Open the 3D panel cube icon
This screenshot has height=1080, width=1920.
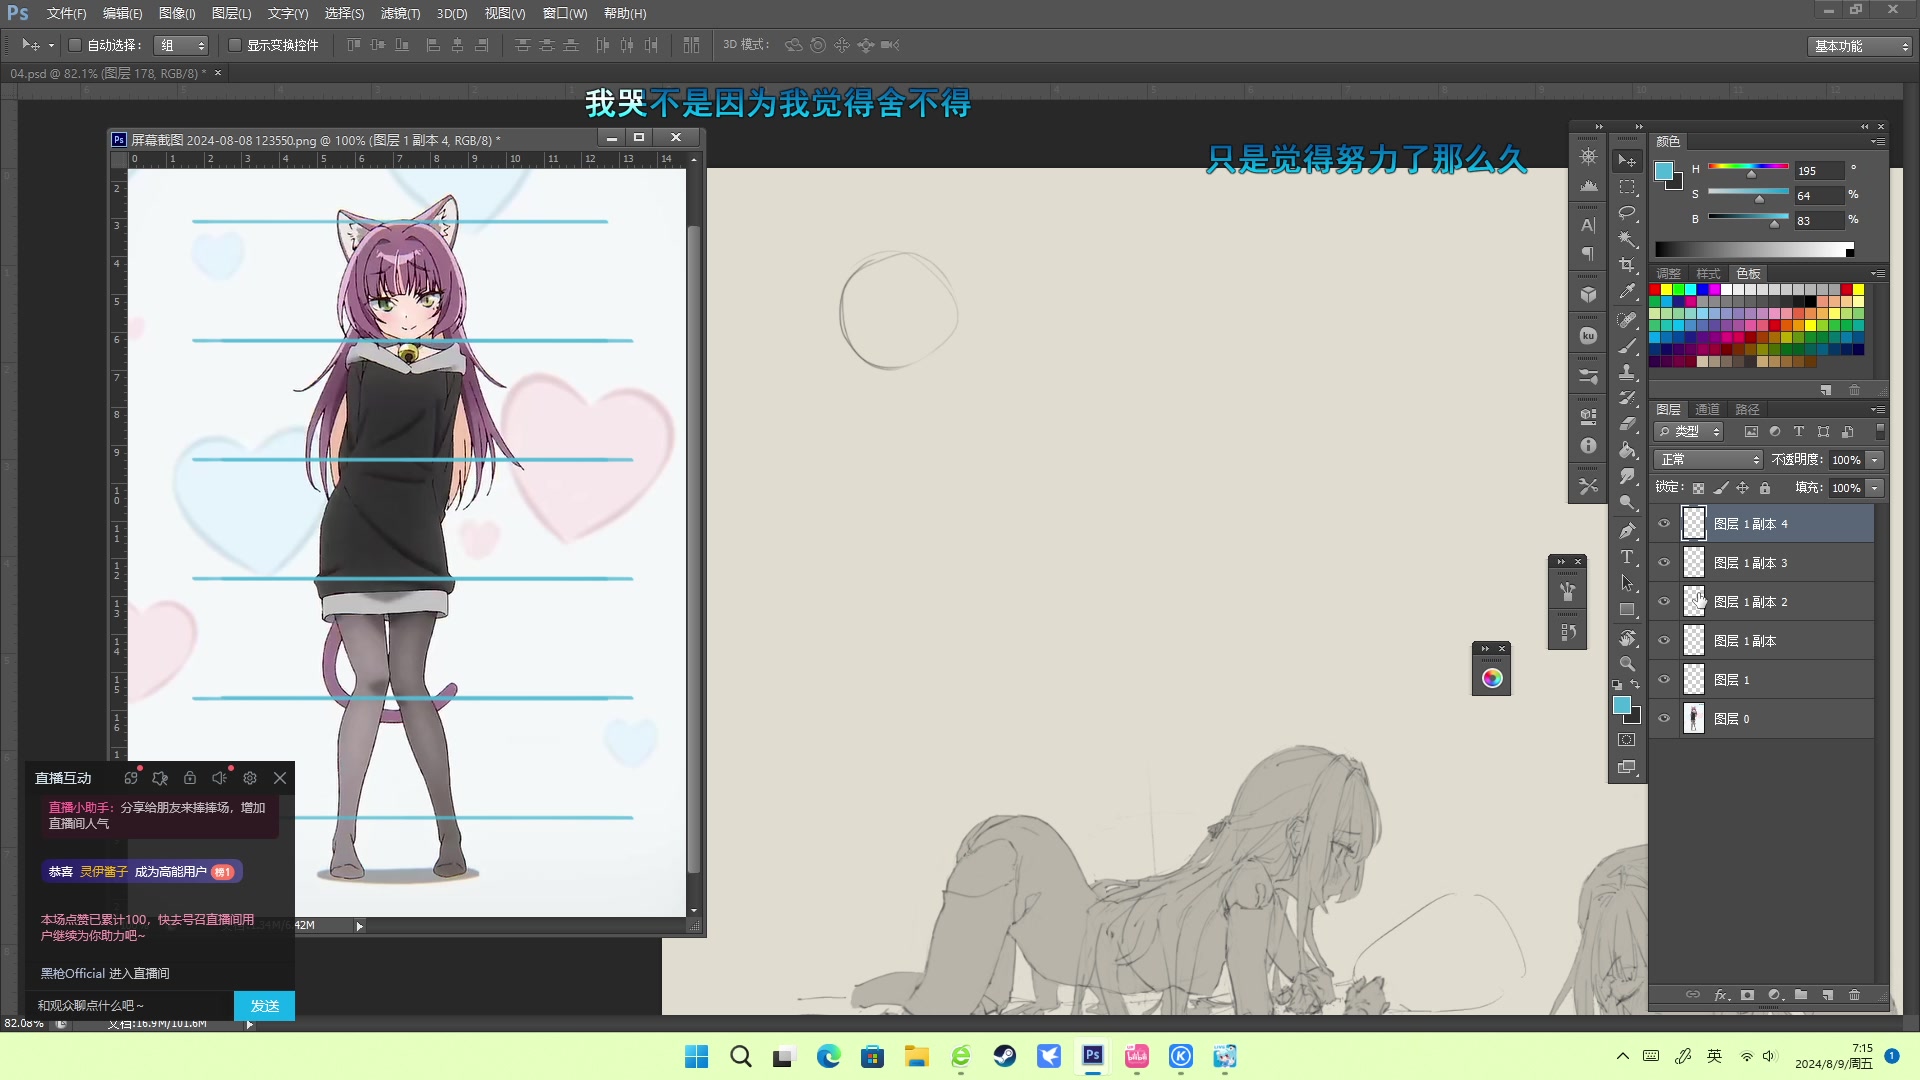pyautogui.click(x=1588, y=294)
